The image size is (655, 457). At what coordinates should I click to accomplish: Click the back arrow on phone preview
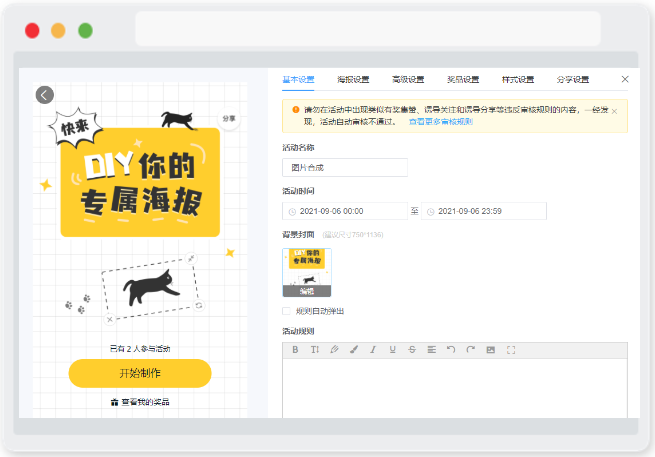pos(45,95)
